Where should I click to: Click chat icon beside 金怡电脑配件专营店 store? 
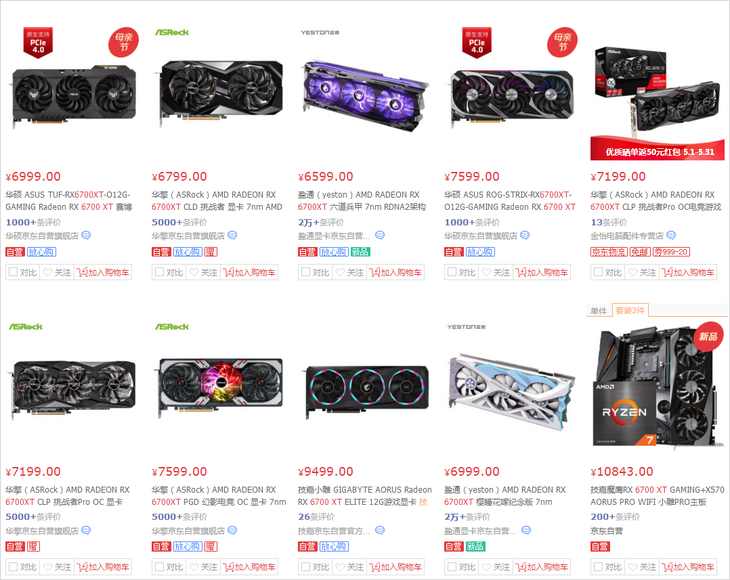[x=671, y=236]
